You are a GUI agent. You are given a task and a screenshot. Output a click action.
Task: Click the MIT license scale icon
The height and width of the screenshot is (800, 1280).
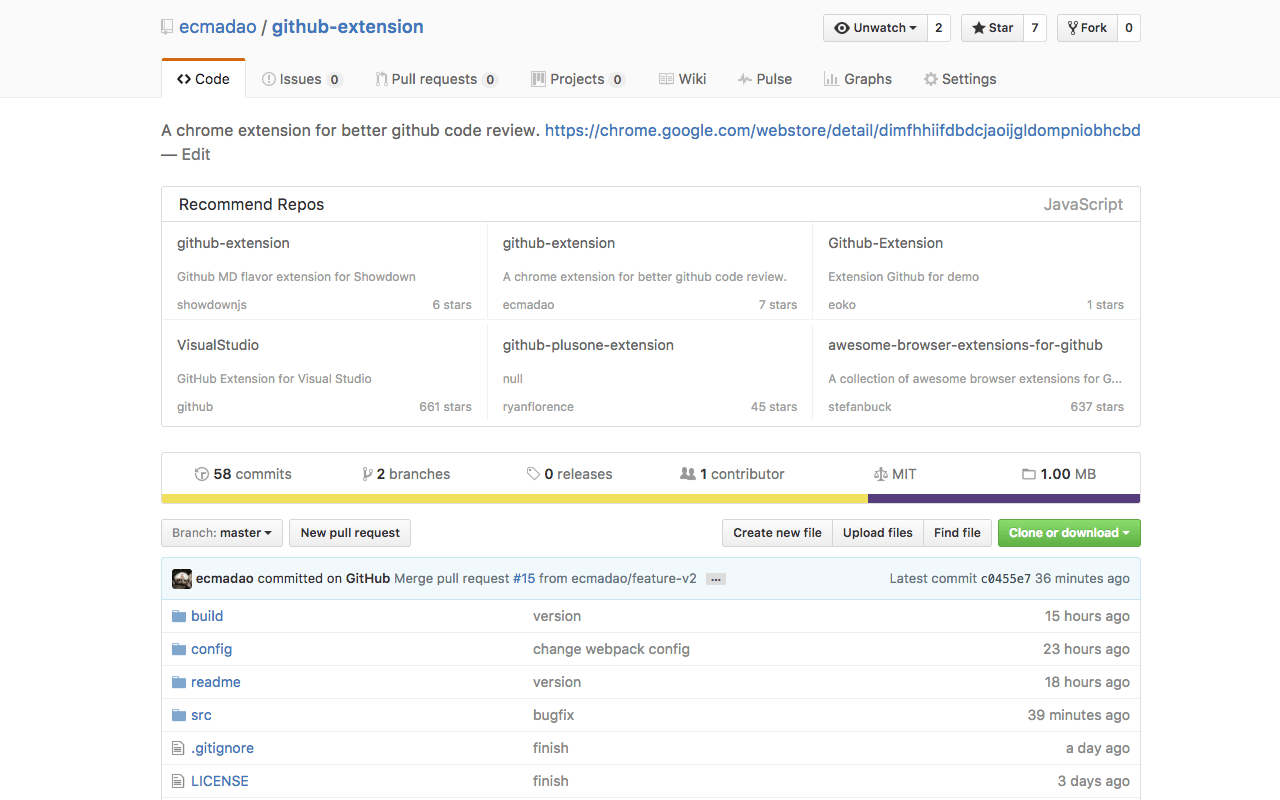pos(881,474)
